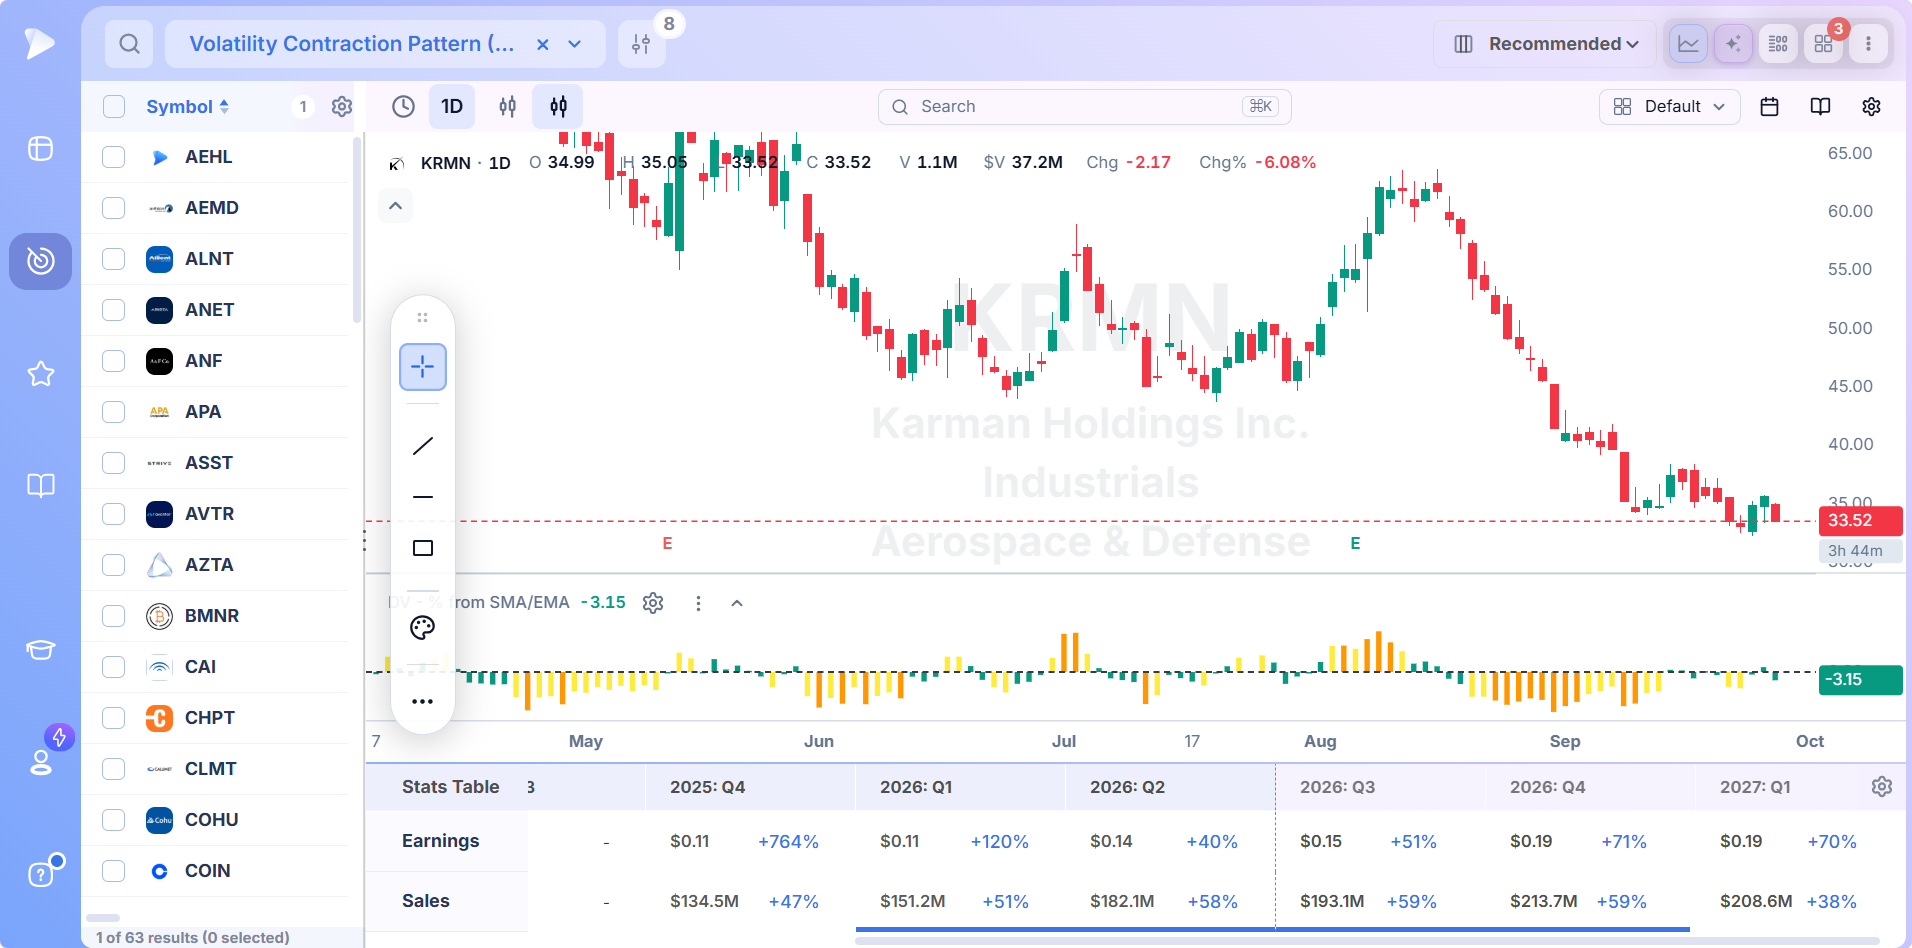
Task: Check the AEHL row checkbox
Action: tap(114, 157)
